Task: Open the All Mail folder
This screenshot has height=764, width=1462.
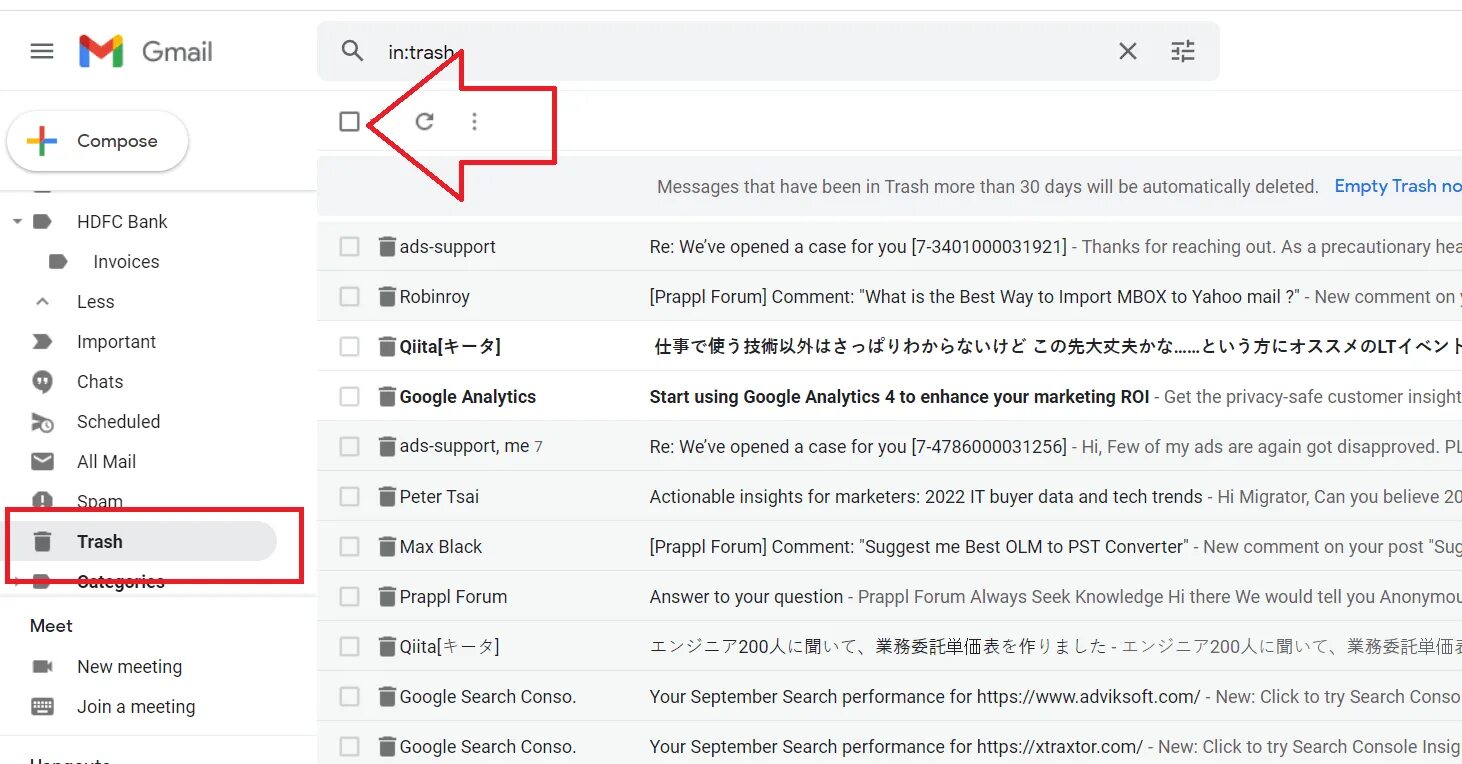Action: coord(106,462)
